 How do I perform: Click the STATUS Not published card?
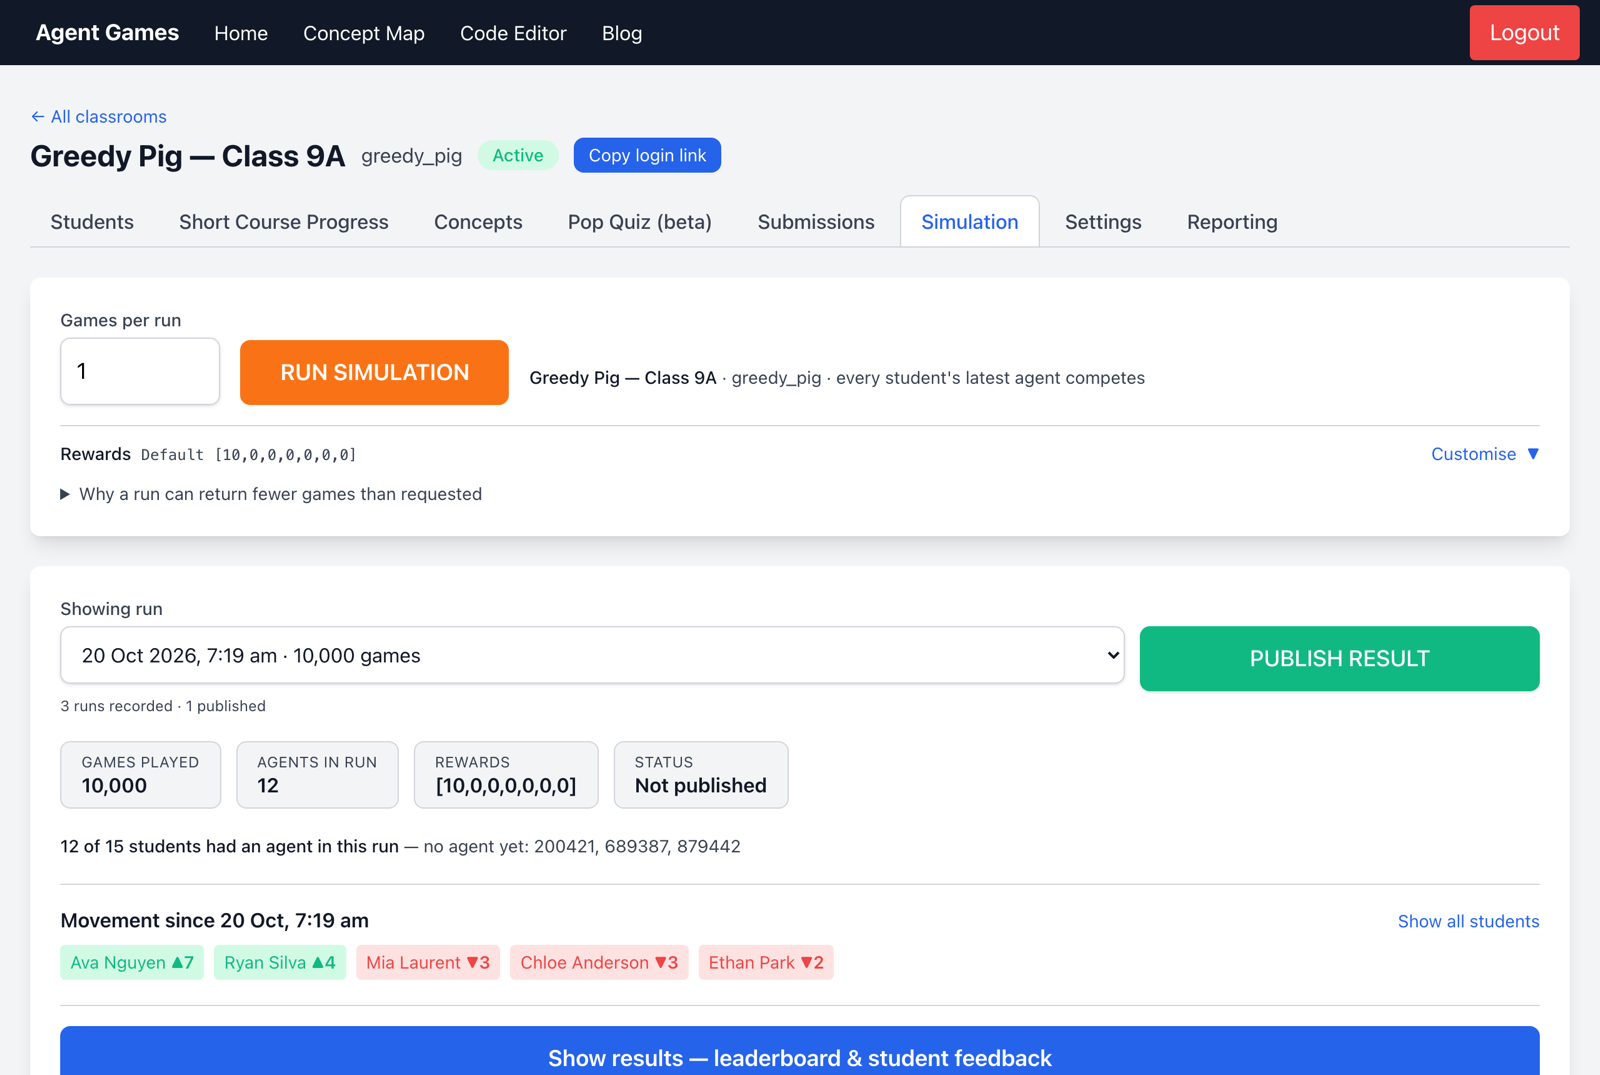(x=701, y=774)
